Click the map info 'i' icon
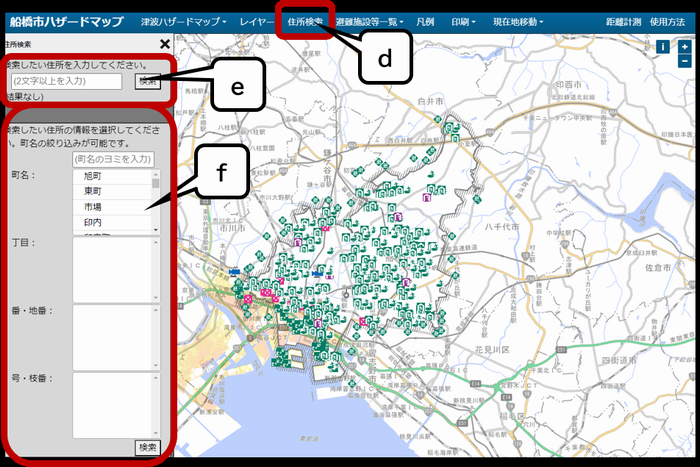 pos(662,46)
